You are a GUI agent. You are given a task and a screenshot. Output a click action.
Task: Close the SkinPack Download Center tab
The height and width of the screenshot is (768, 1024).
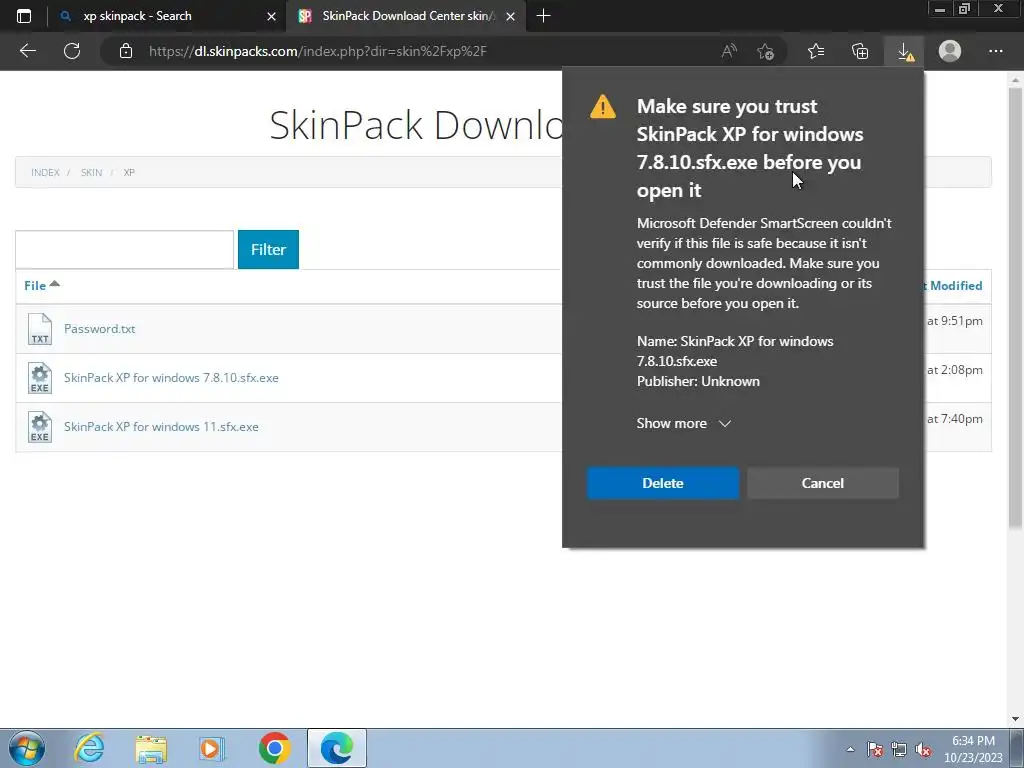pos(511,16)
